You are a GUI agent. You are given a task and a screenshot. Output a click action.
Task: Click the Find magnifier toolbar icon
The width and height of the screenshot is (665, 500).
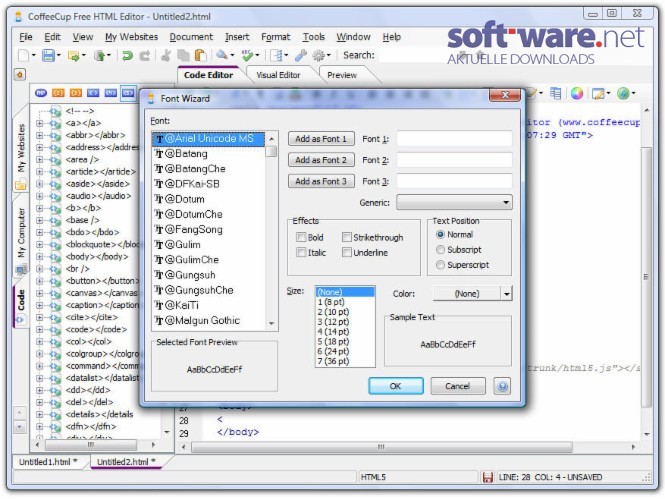[x=222, y=55]
